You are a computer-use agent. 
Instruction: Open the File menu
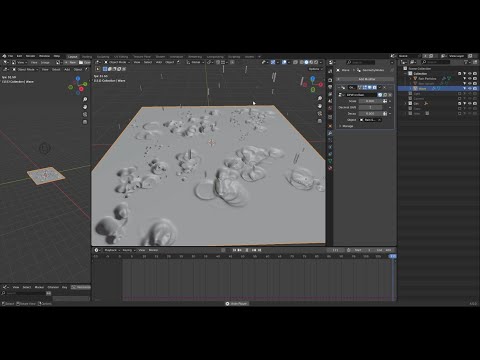(x=10, y=56)
